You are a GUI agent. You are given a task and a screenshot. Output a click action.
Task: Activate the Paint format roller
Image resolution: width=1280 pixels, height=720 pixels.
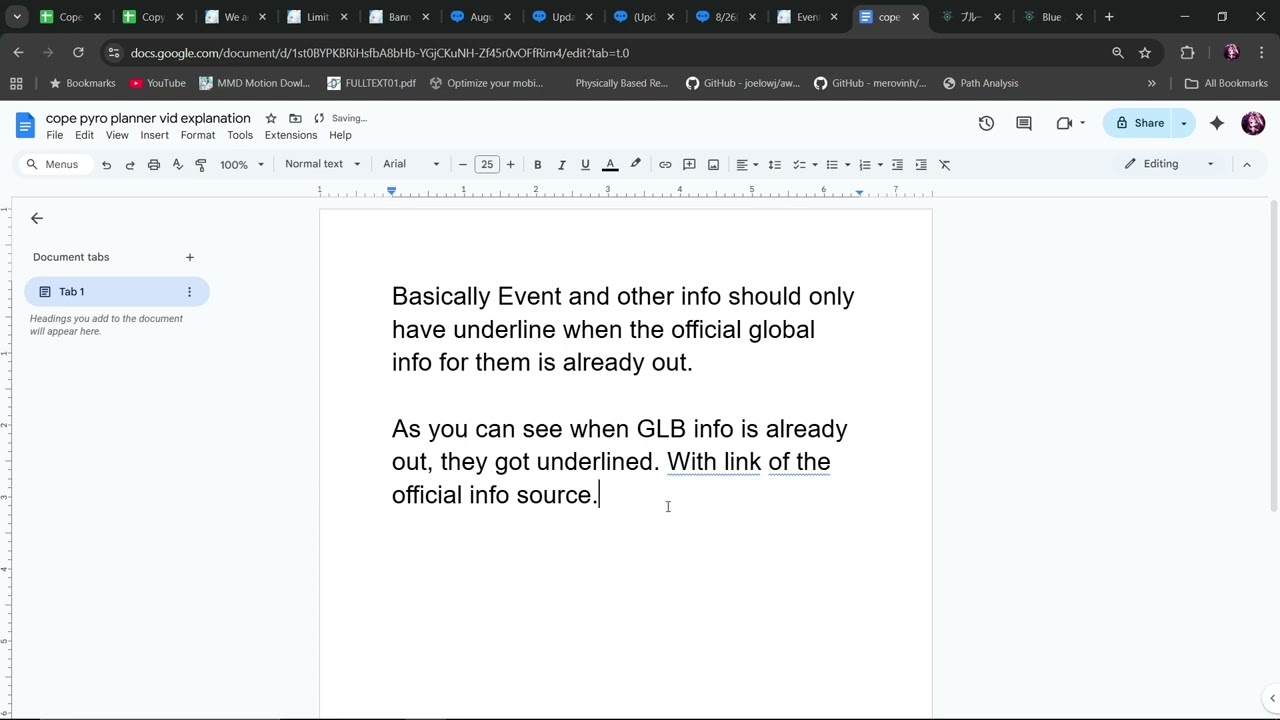[x=201, y=165]
